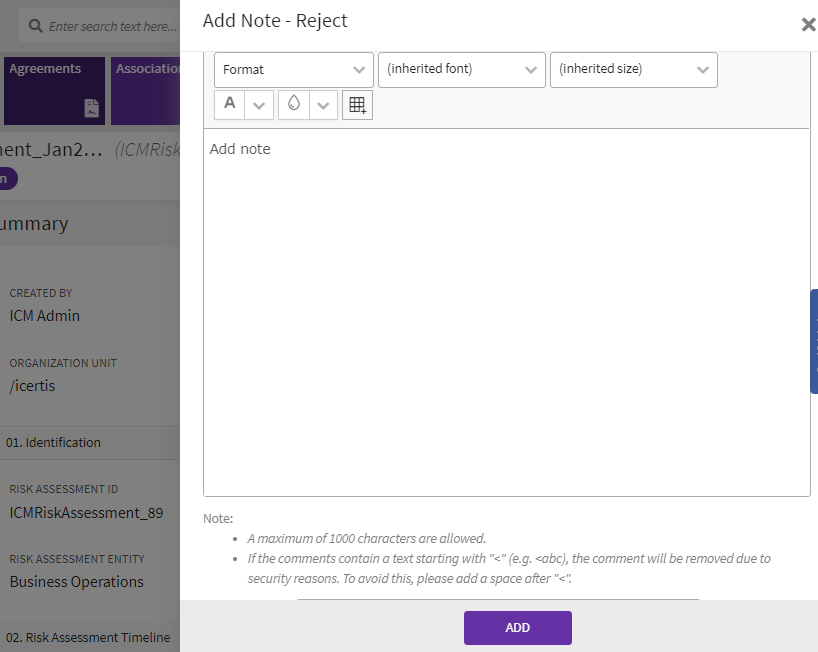Click the font color 'A' icon
The height and width of the screenshot is (652, 818).
click(x=230, y=105)
